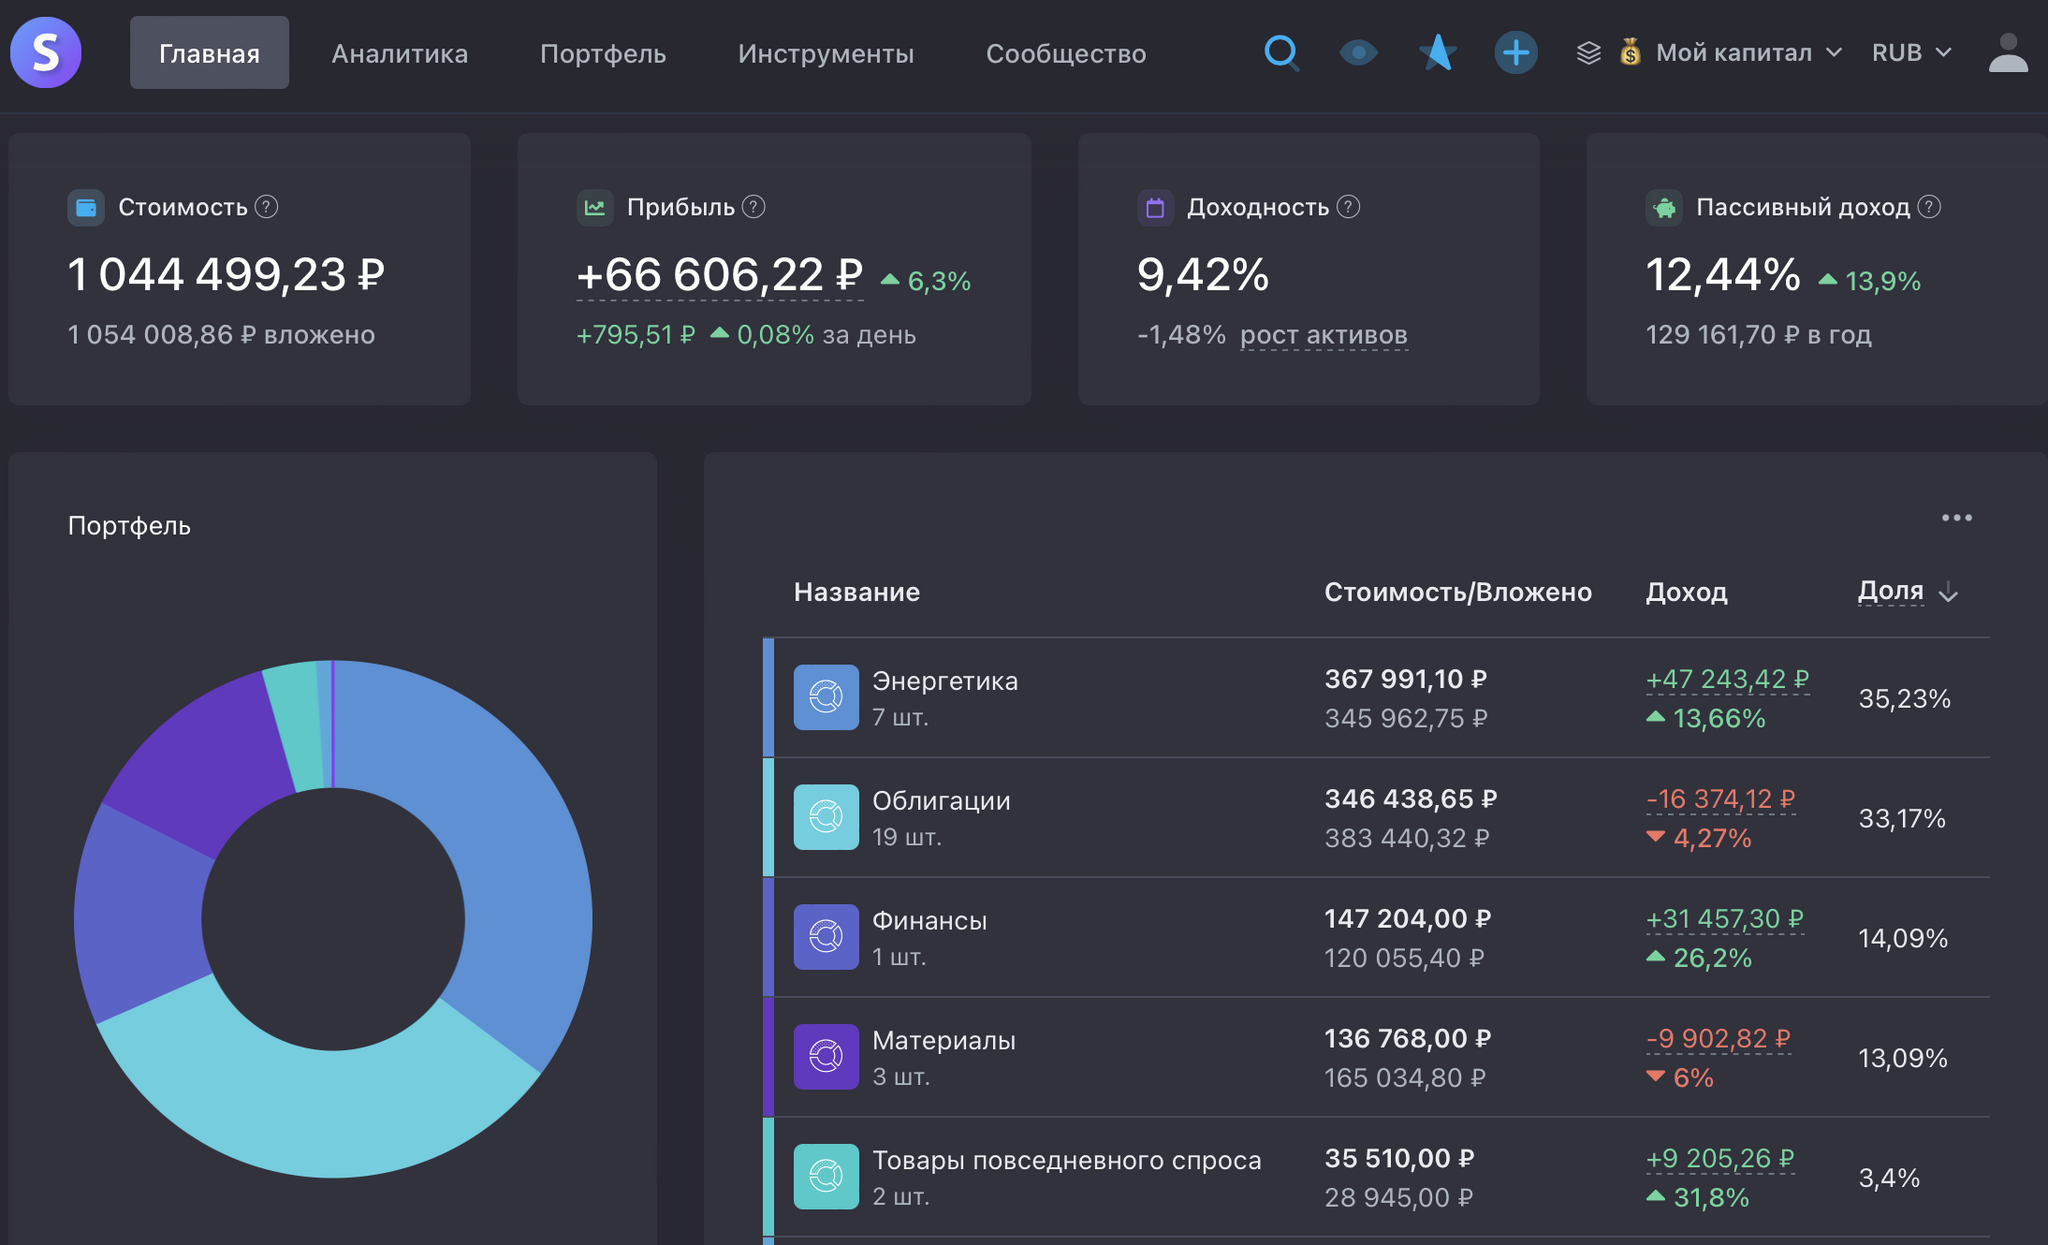Image resolution: width=2048 pixels, height=1245 pixels.
Task: Click the 35,23% share value
Action: (x=1904, y=698)
